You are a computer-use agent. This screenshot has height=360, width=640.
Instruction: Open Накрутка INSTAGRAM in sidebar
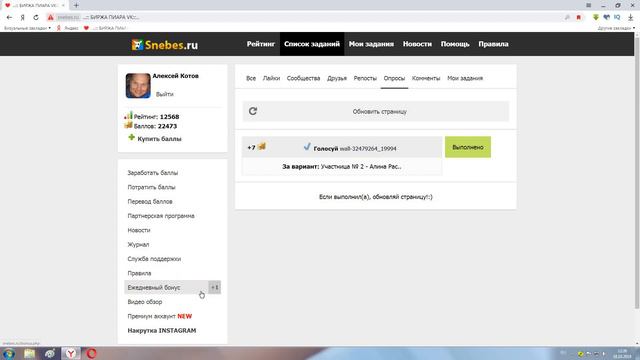[x=162, y=331]
